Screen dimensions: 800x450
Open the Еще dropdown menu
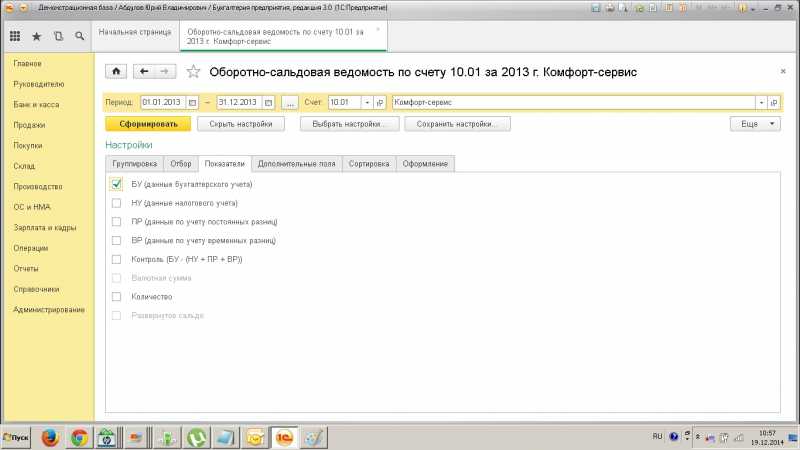point(755,124)
